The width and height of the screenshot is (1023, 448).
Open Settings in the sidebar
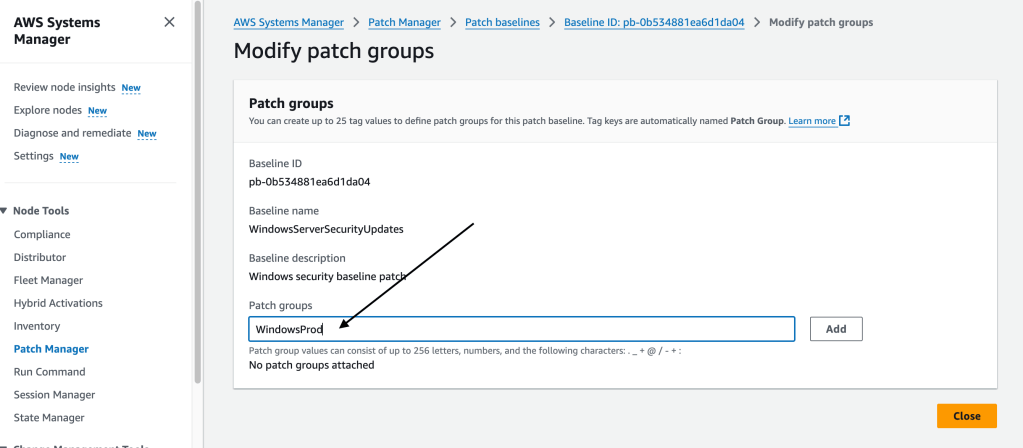(33, 156)
